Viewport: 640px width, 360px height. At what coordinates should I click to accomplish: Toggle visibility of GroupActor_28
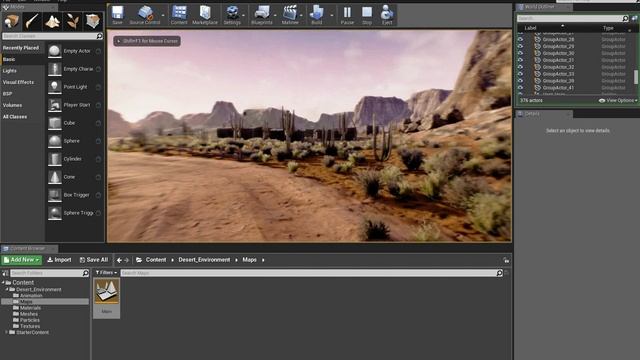click(520, 40)
